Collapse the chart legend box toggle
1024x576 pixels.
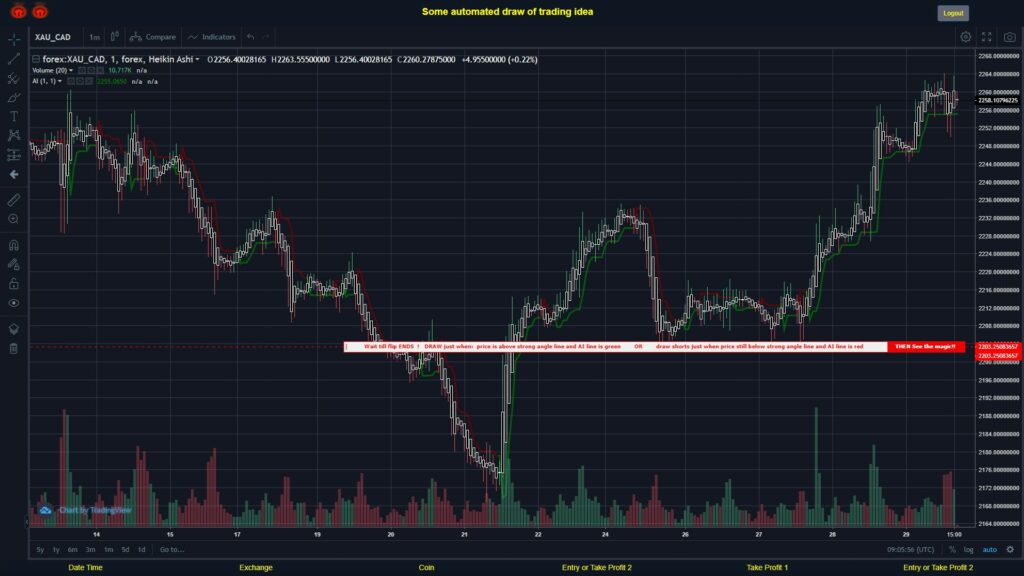[36, 59]
